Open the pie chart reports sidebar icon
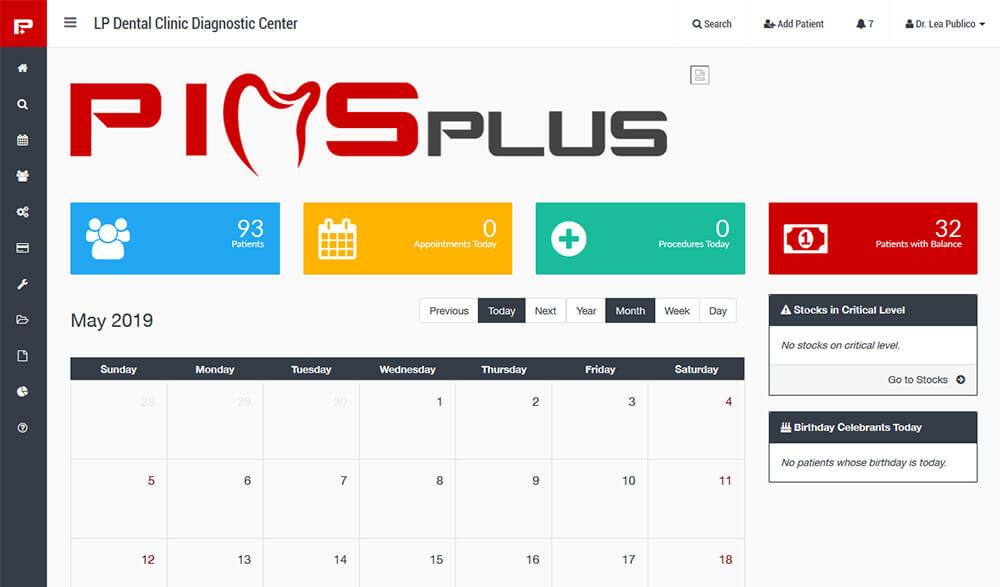Viewport: 1000px width, 587px height. tap(22, 392)
